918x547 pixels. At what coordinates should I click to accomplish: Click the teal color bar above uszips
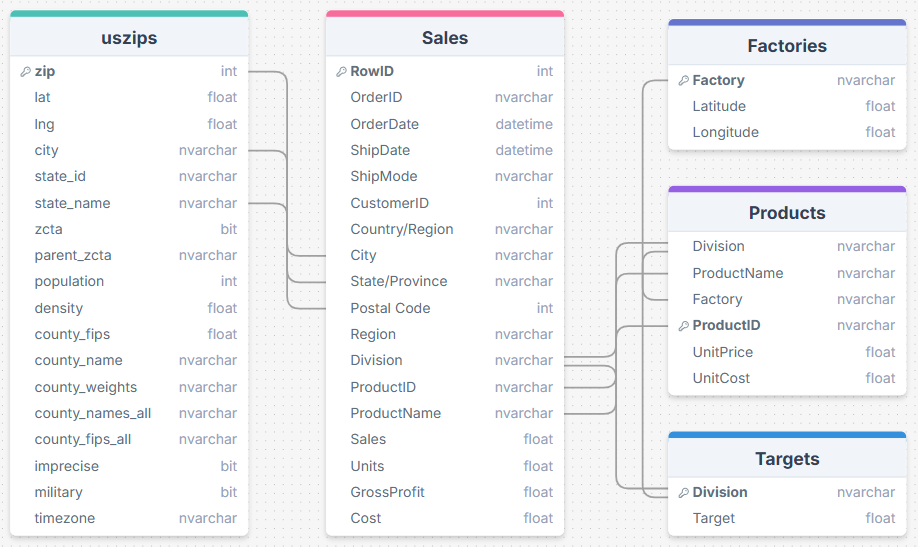[129, 14]
